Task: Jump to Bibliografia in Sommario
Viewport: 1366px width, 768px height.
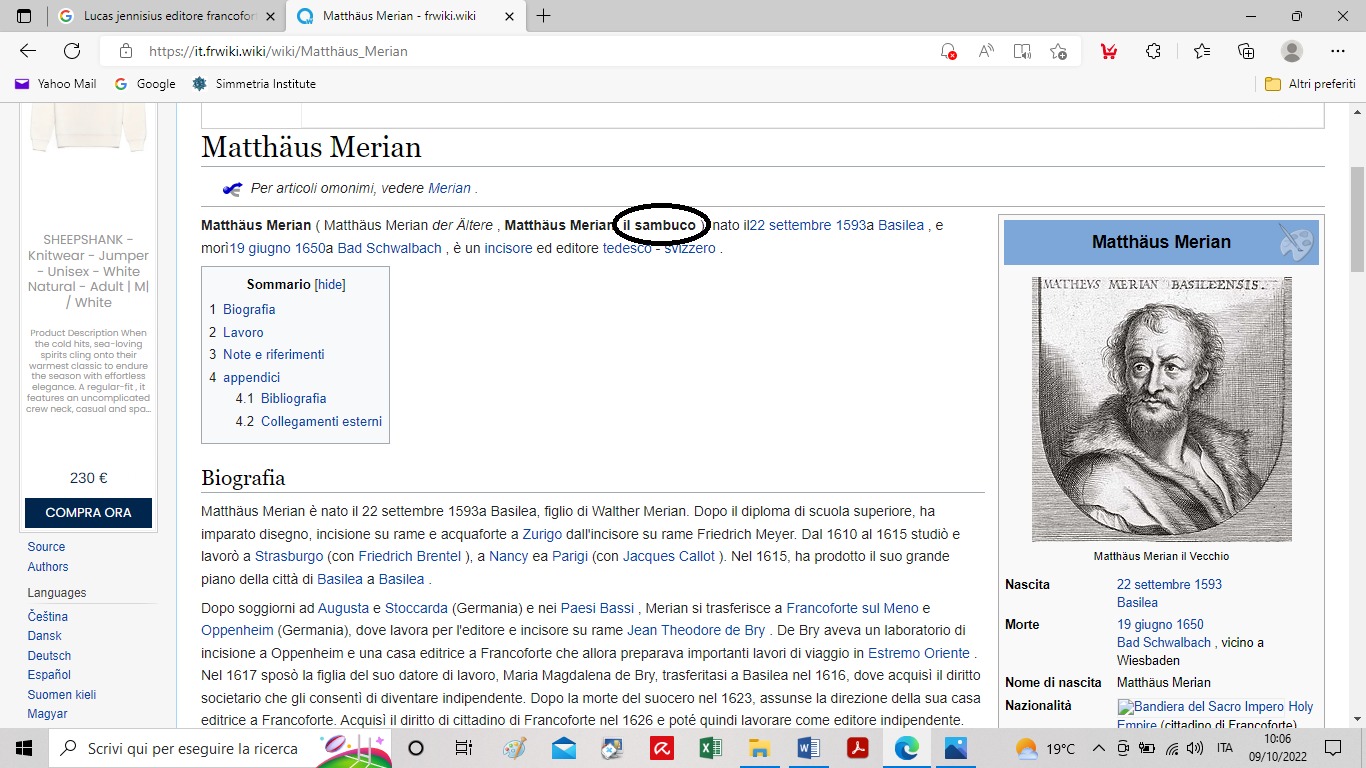Action: (294, 399)
